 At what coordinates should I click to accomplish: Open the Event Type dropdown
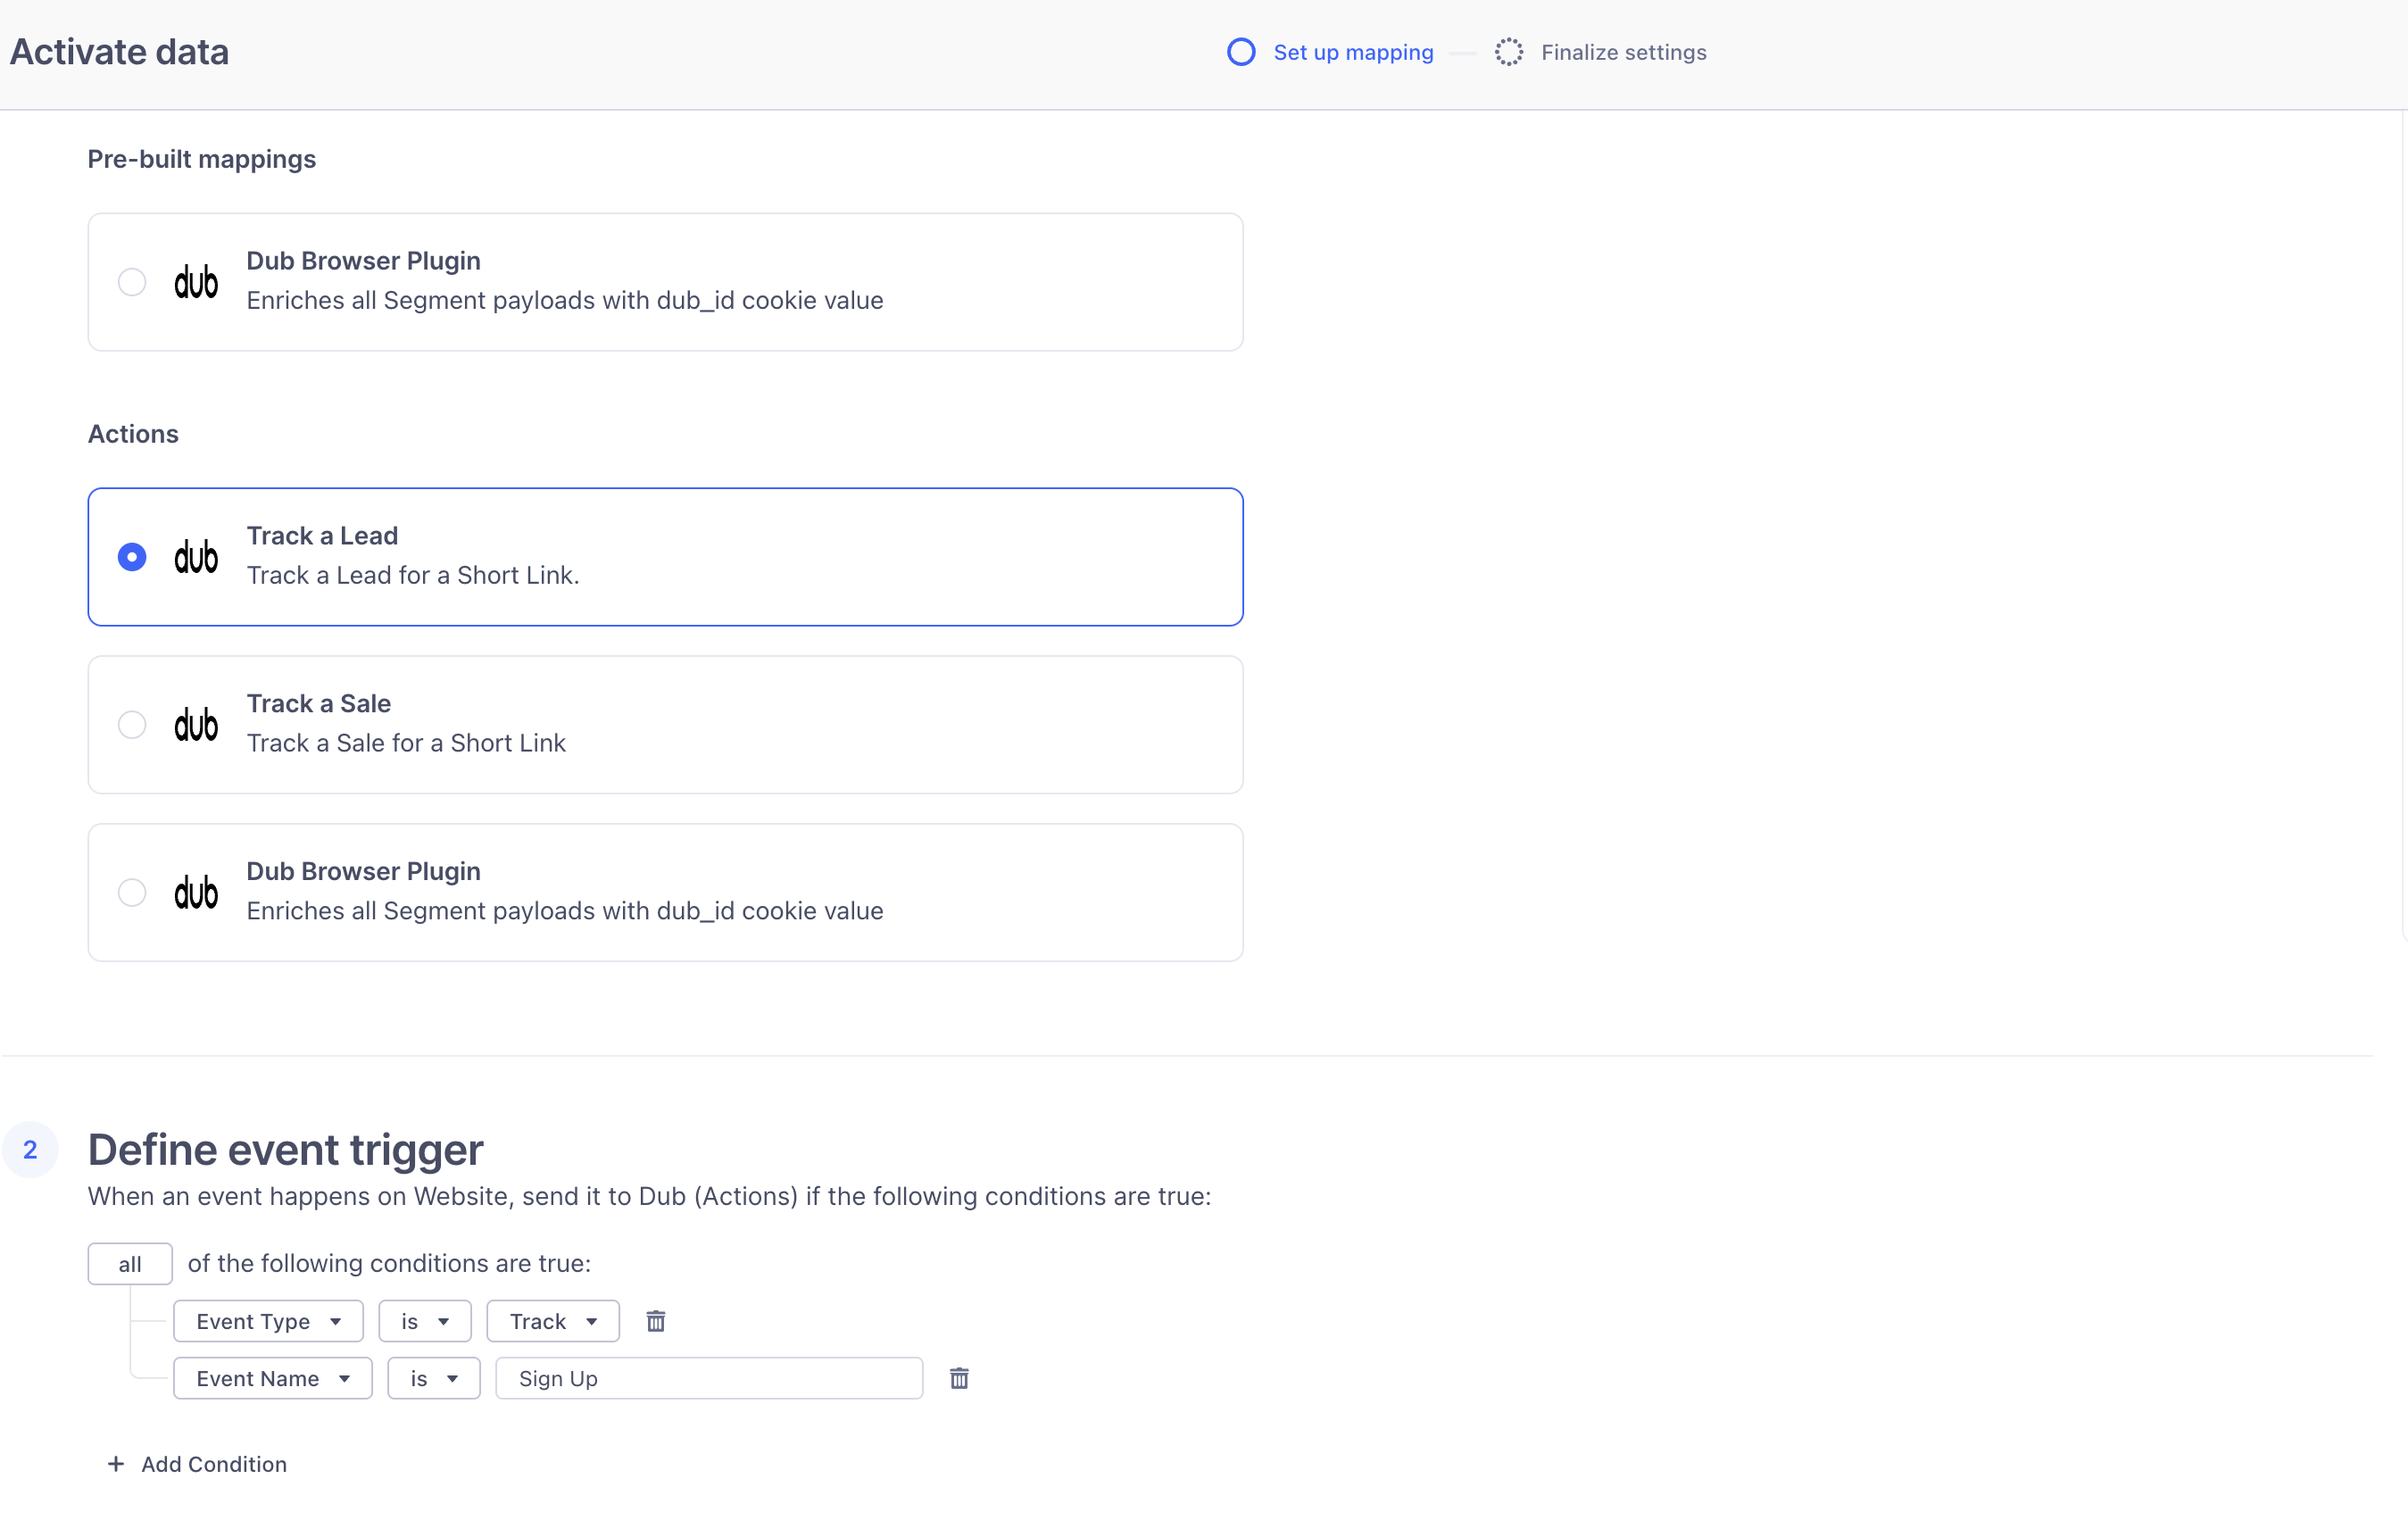tap(268, 1321)
